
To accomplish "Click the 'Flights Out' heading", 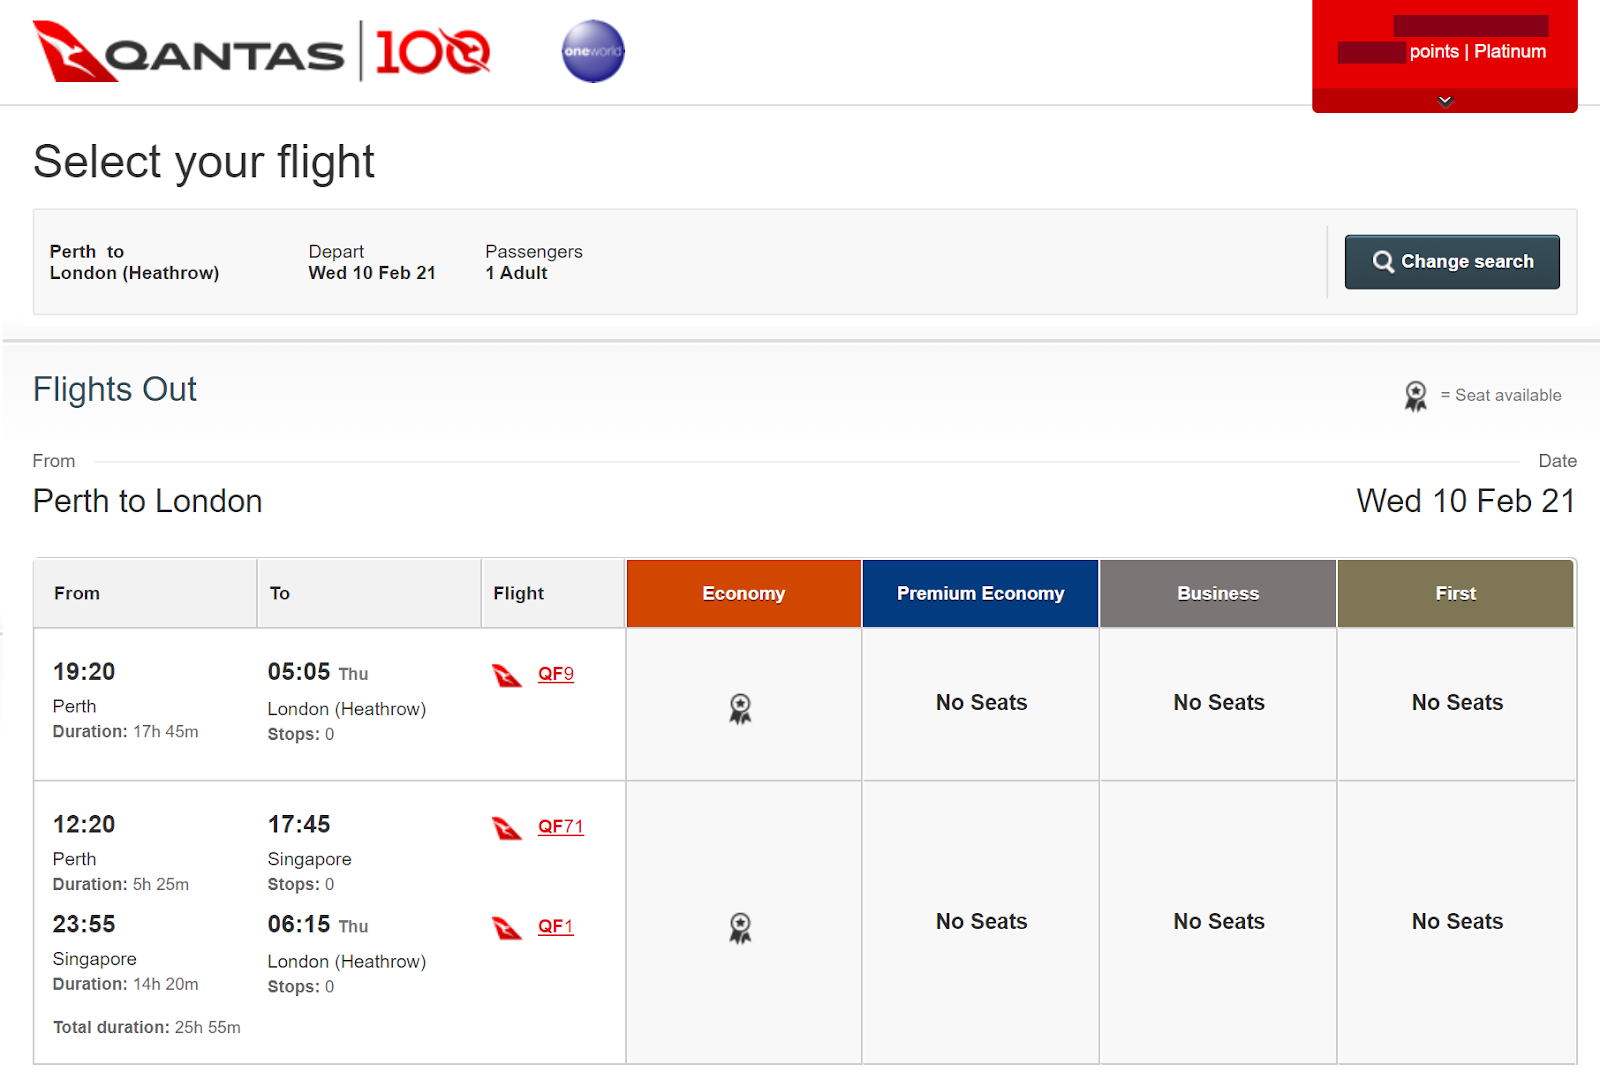I will click(x=115, y=389).
